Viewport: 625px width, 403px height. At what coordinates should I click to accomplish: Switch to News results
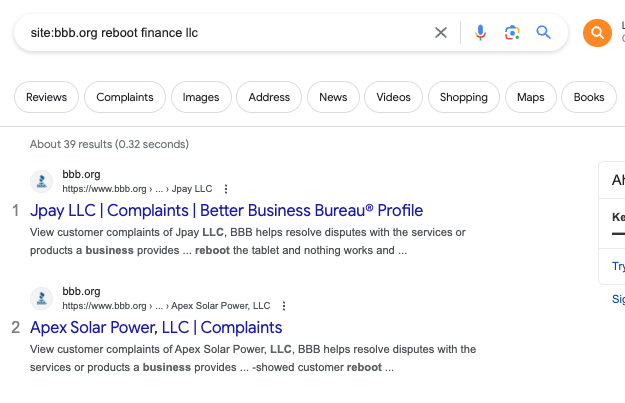(333, 97)
